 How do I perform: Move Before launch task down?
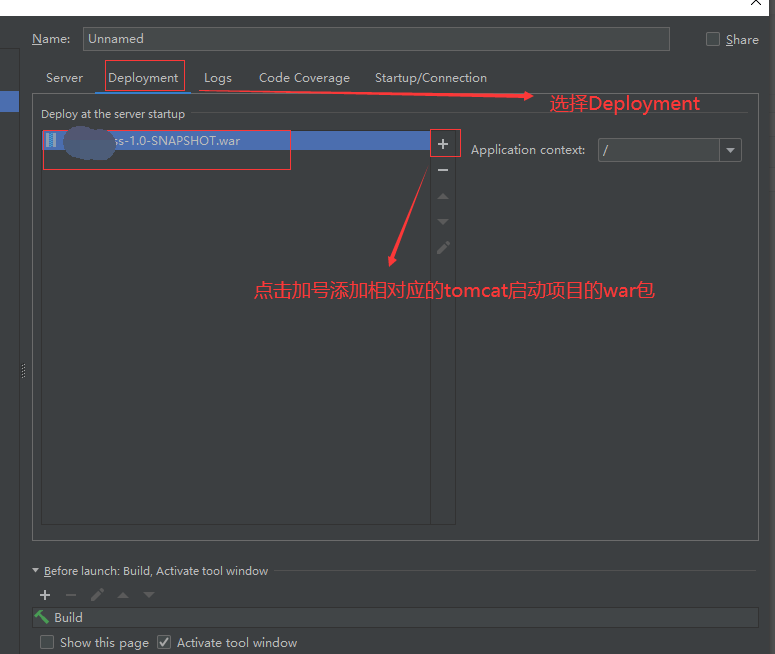149,595
